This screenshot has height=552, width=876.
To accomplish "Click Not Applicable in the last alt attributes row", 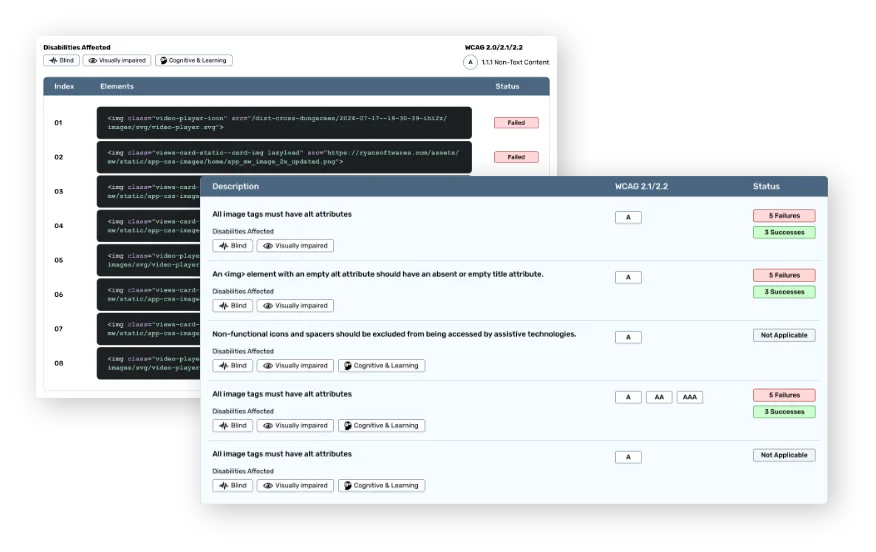I will coord(784,455).
